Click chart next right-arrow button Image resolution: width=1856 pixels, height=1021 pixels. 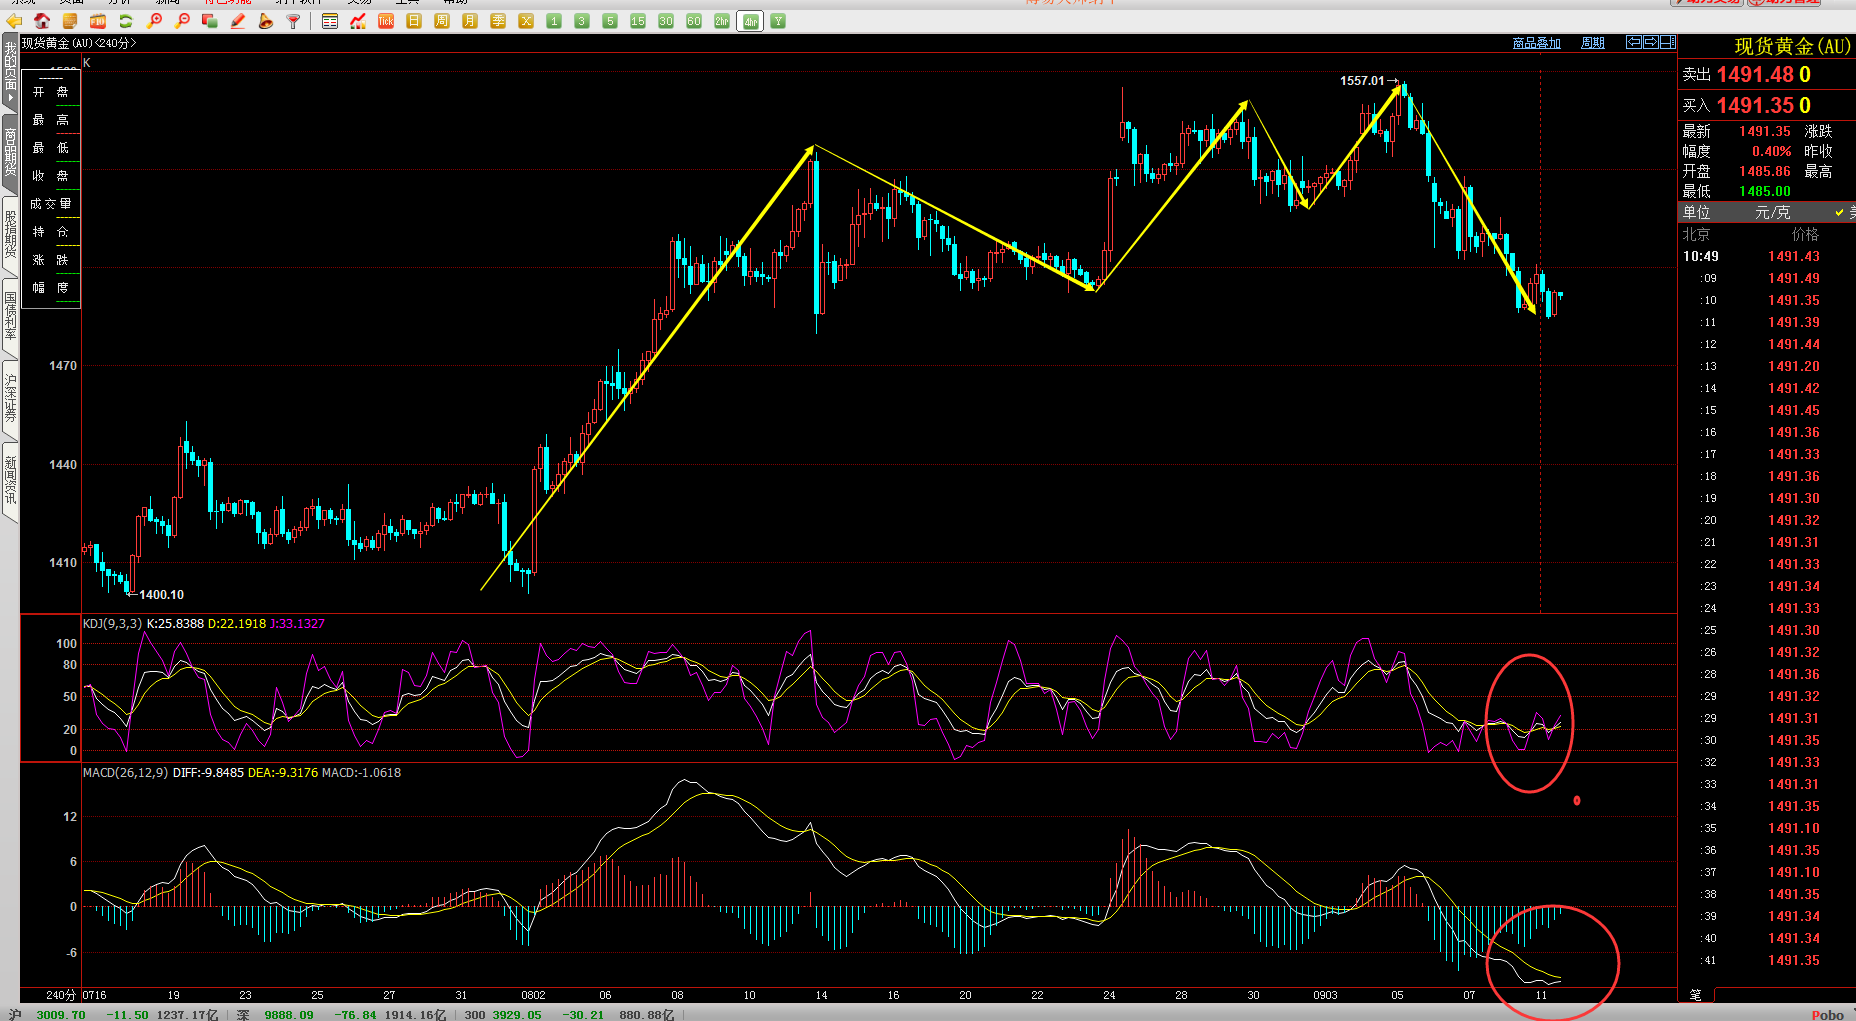[1651, 42]
